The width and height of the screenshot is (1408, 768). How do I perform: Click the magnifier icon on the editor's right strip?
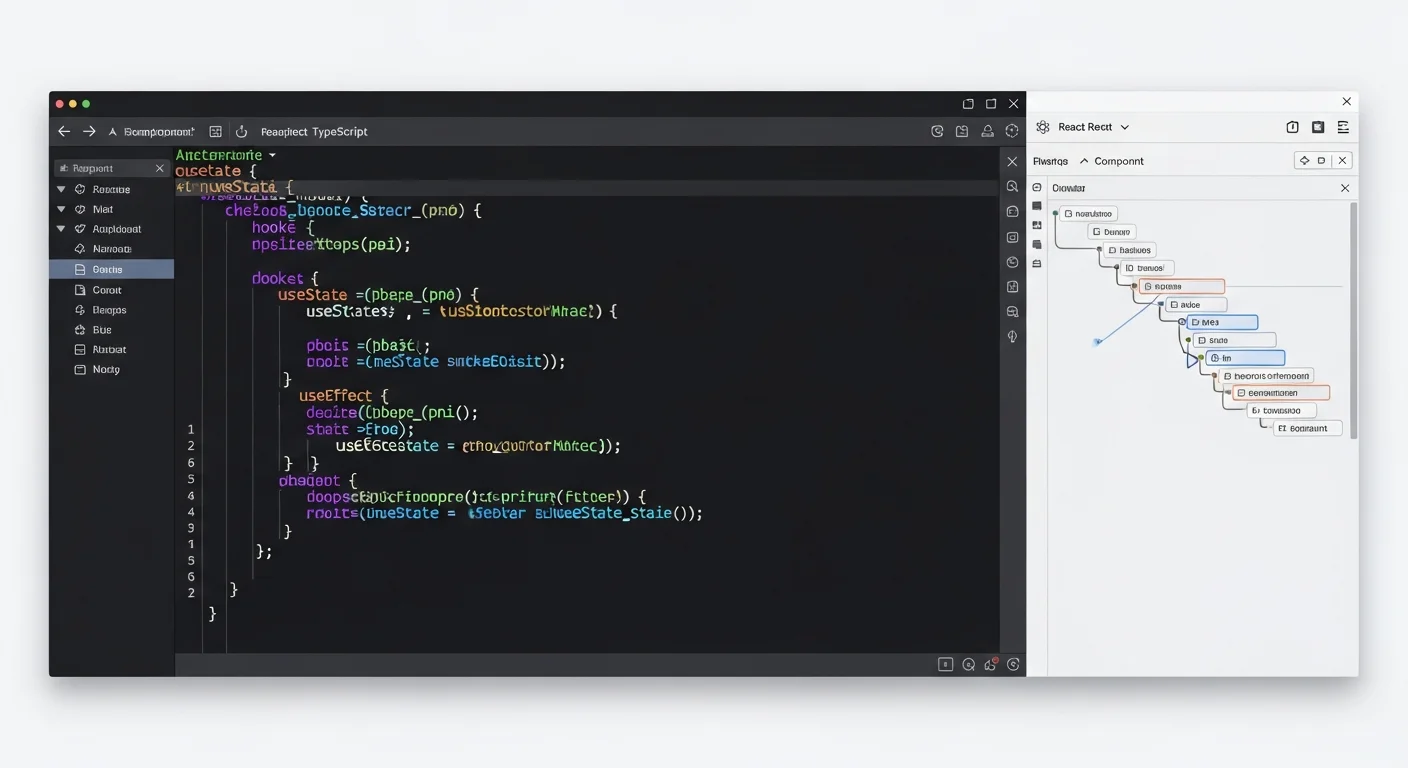[1011, 186]
